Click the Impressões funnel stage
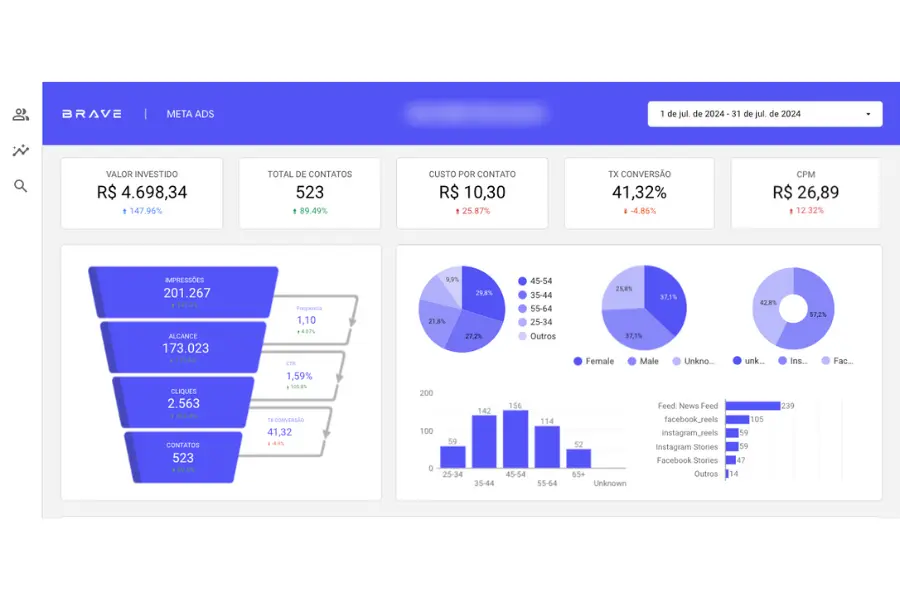 [x=184, y=291]
